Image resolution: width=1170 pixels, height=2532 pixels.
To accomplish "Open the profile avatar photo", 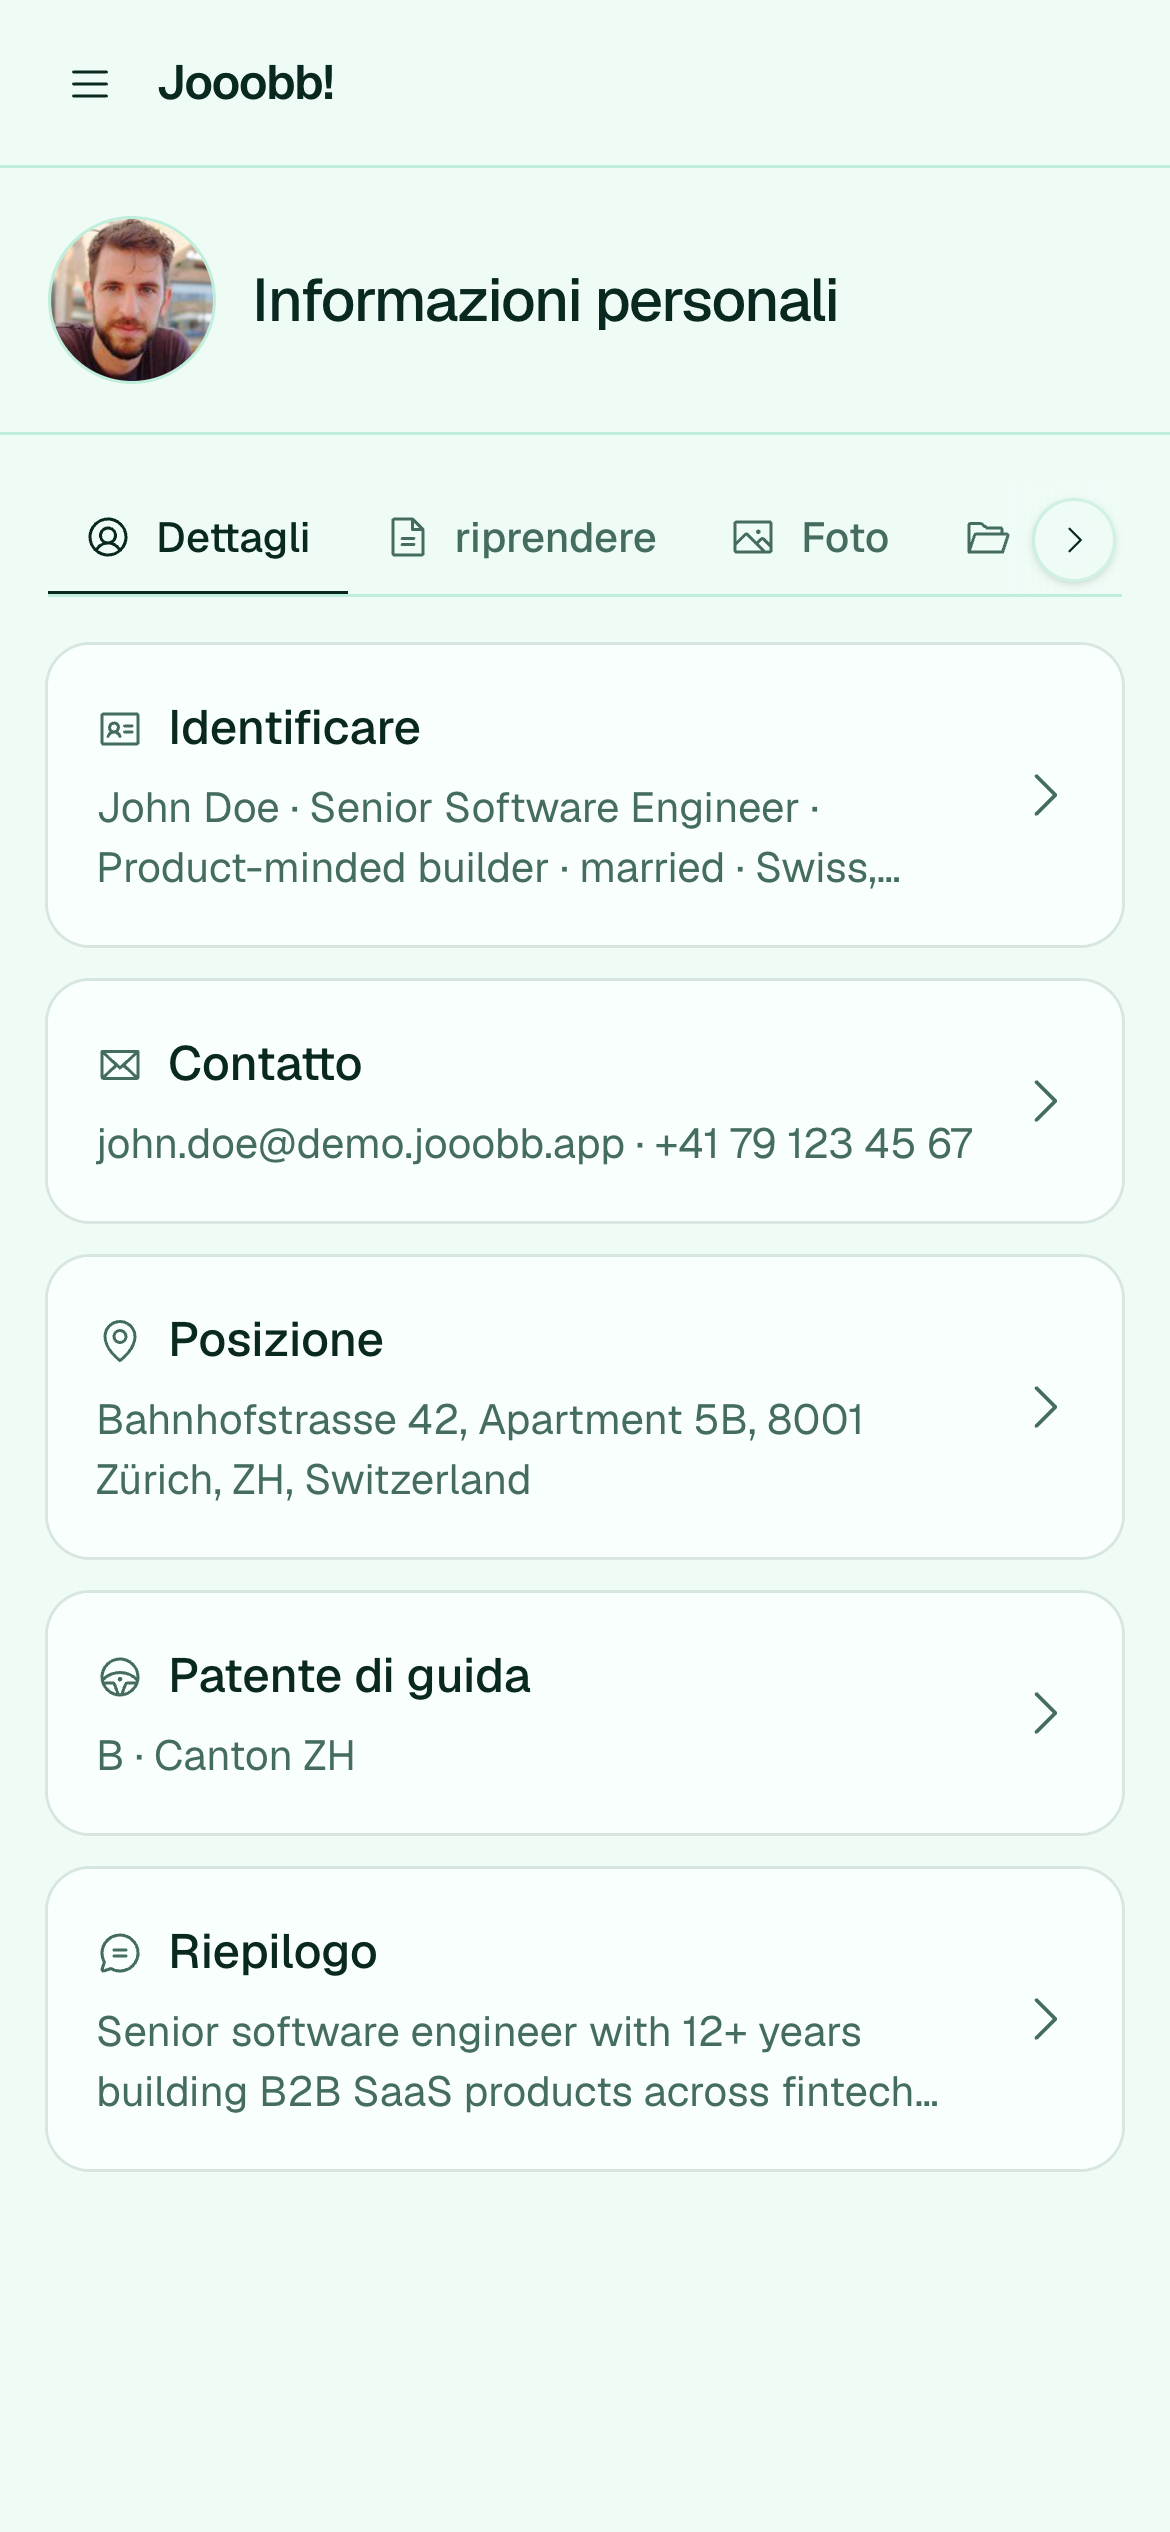I will (132, 299).
